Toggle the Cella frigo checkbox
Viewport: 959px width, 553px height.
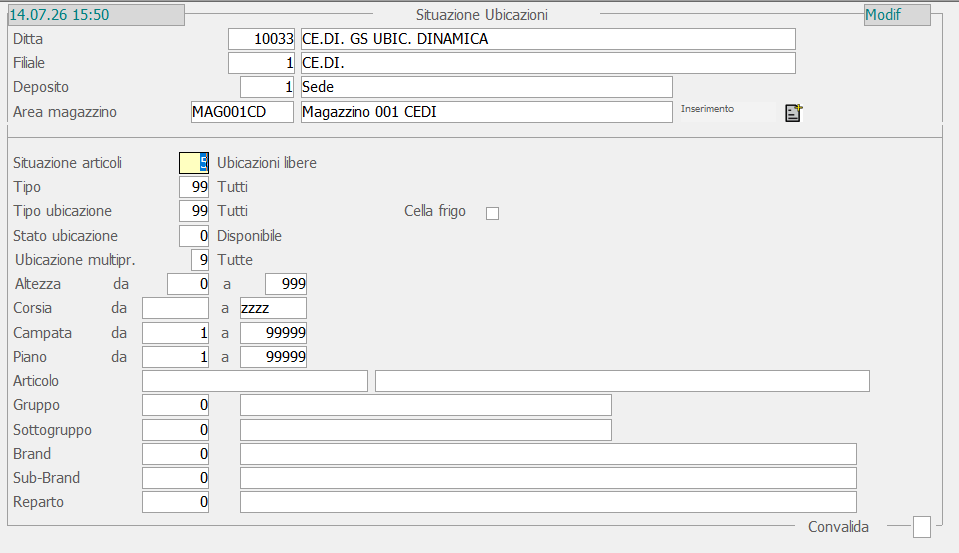click(x=492, y=213)
